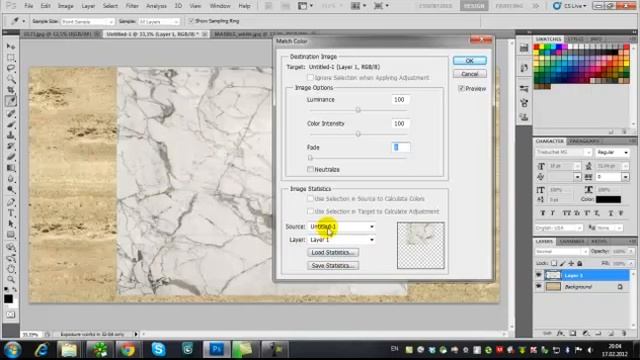Select the Pen tool
640x360 pixels.
click(11, 202)
